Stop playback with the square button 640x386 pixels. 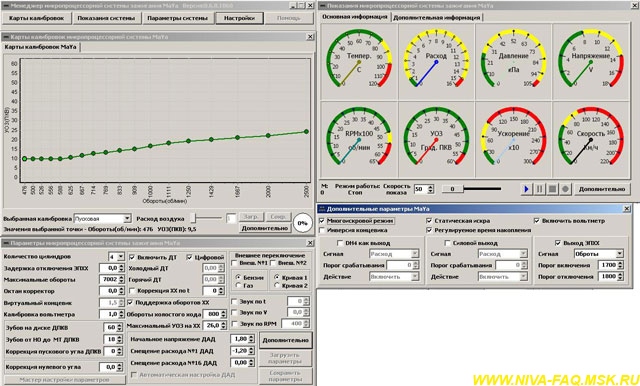point(552,189)
